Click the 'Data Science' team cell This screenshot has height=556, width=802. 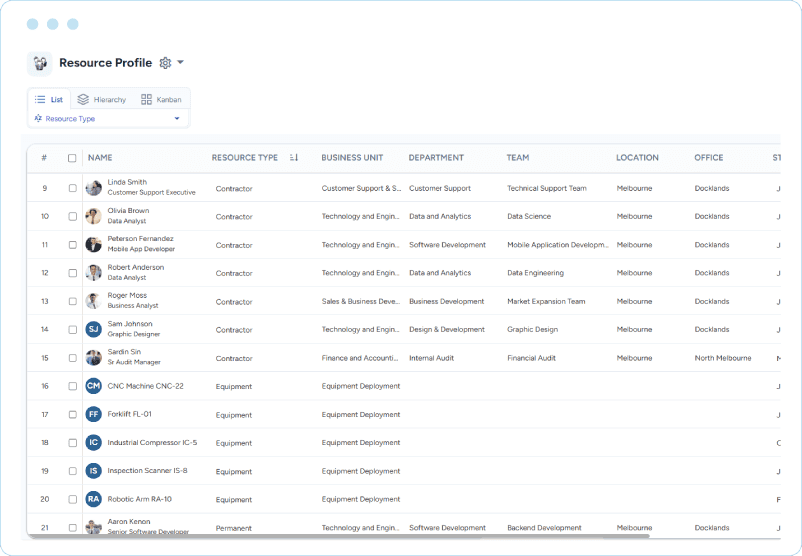529,216
